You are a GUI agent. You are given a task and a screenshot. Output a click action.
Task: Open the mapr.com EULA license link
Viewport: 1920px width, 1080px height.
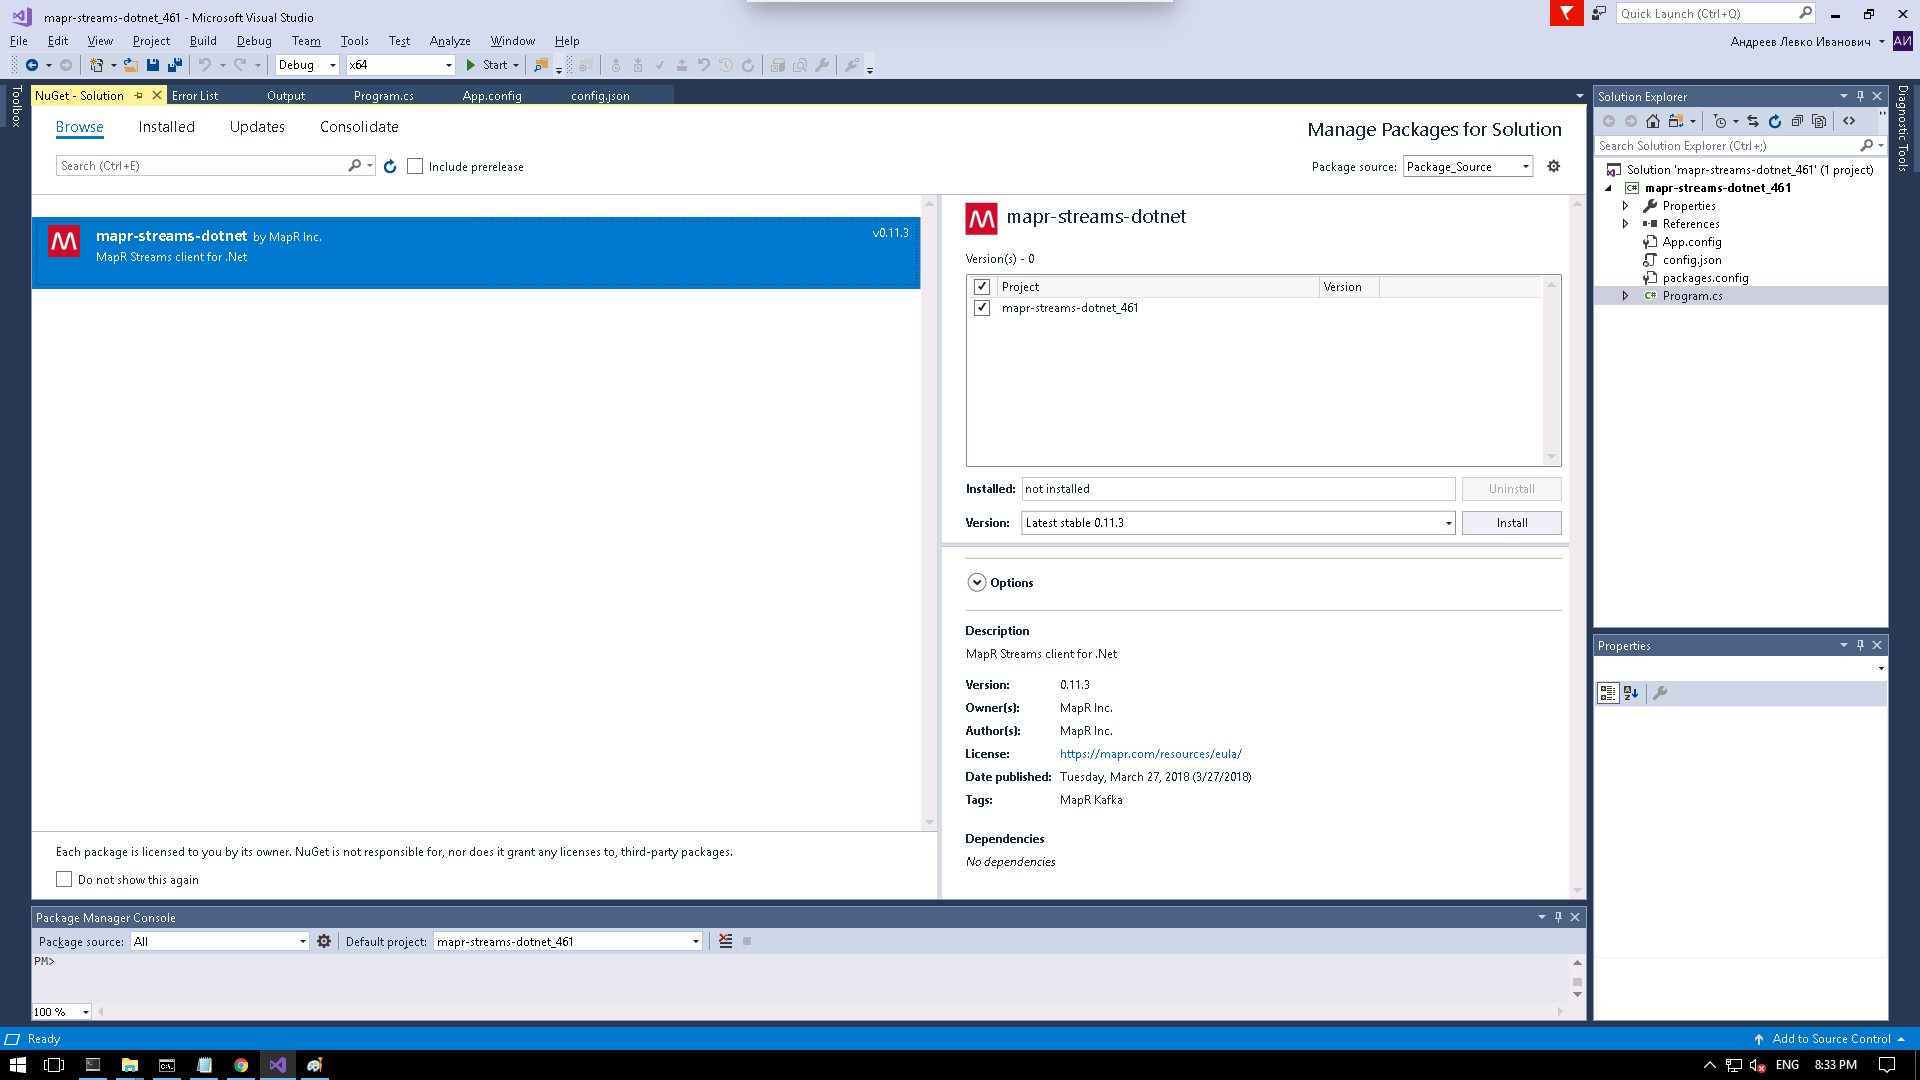(1150, 754)
